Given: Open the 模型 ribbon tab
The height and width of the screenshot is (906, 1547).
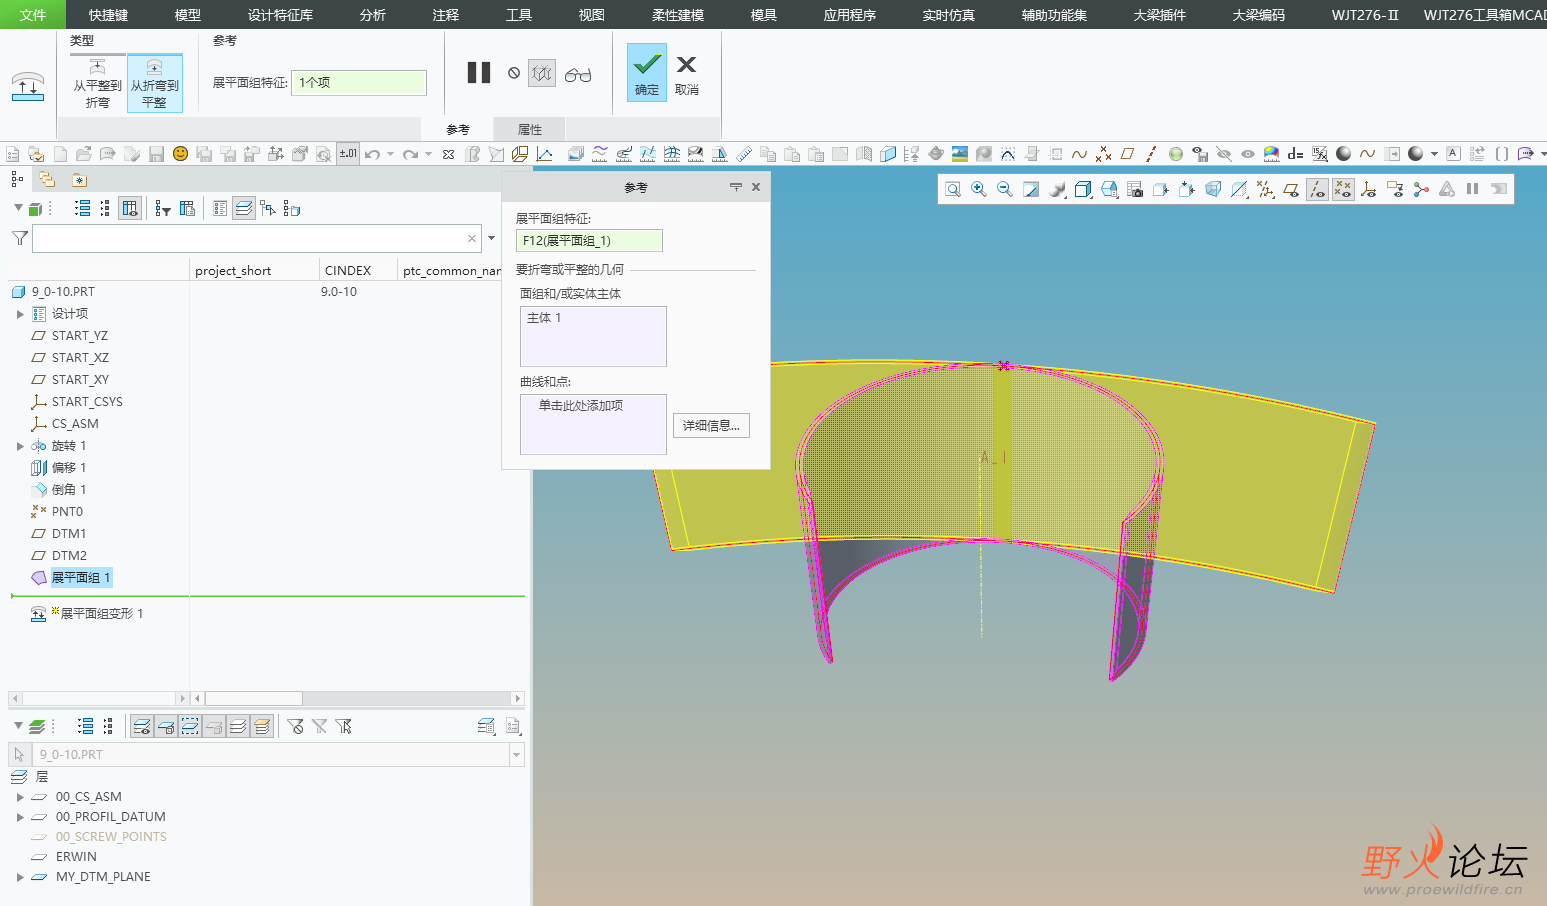Looking at the screenshot, I should tap(188, 15).
